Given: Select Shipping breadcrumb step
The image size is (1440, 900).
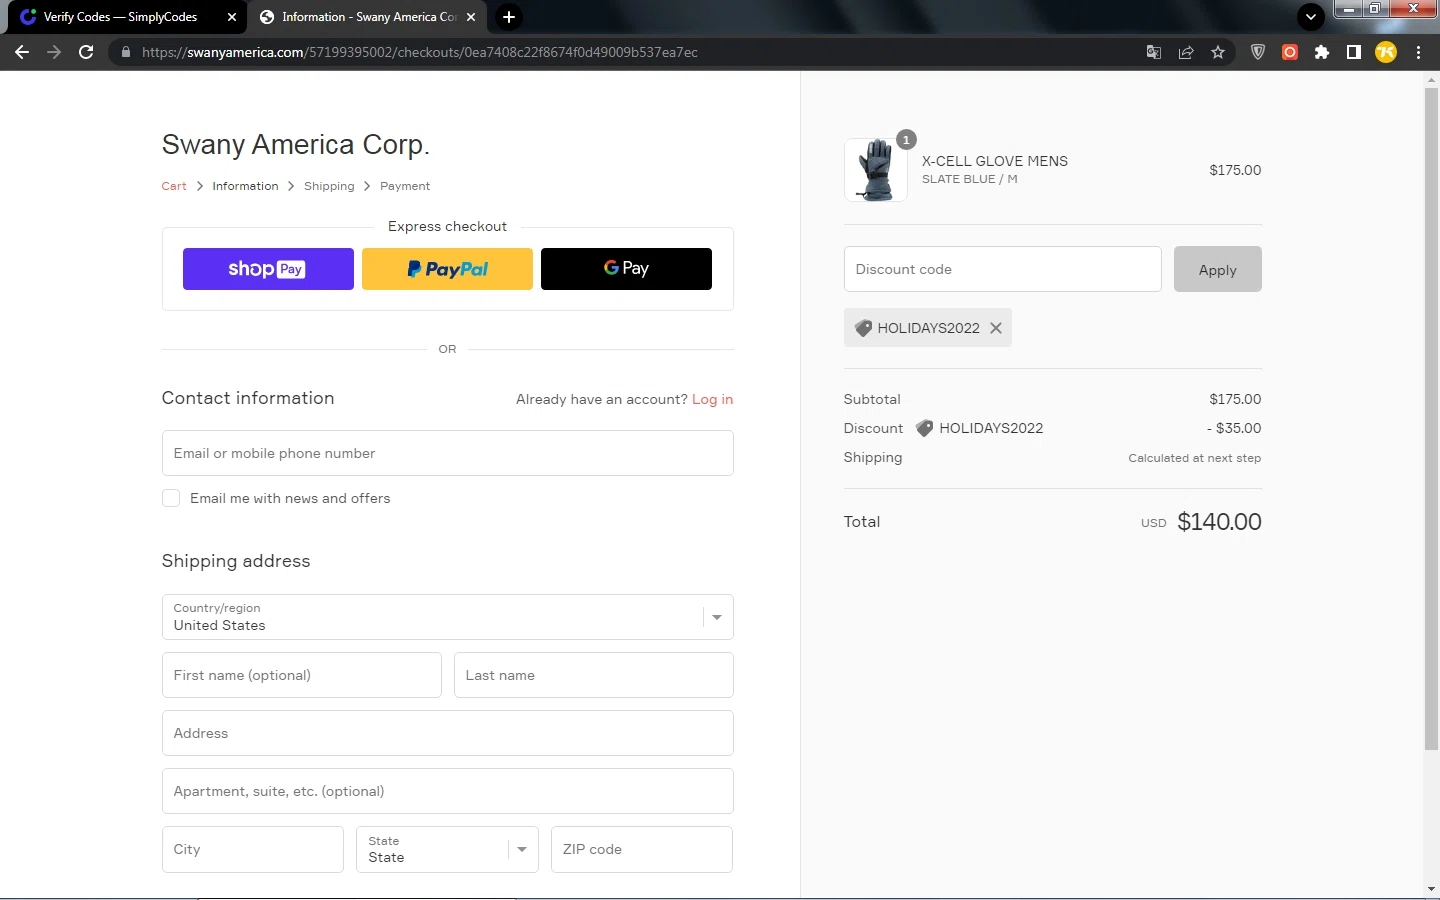Looking at the screenshot, I should pos(329,186).
